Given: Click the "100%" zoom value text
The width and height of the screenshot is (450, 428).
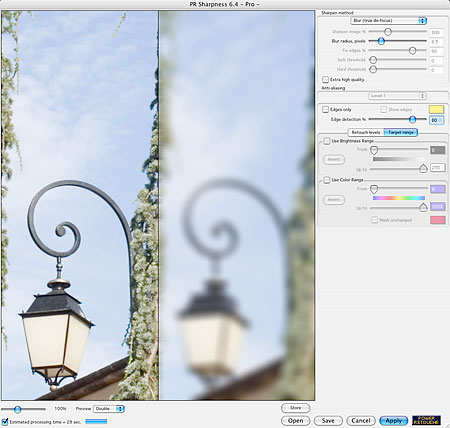Looking at the screenshot, I should [60, 409].
